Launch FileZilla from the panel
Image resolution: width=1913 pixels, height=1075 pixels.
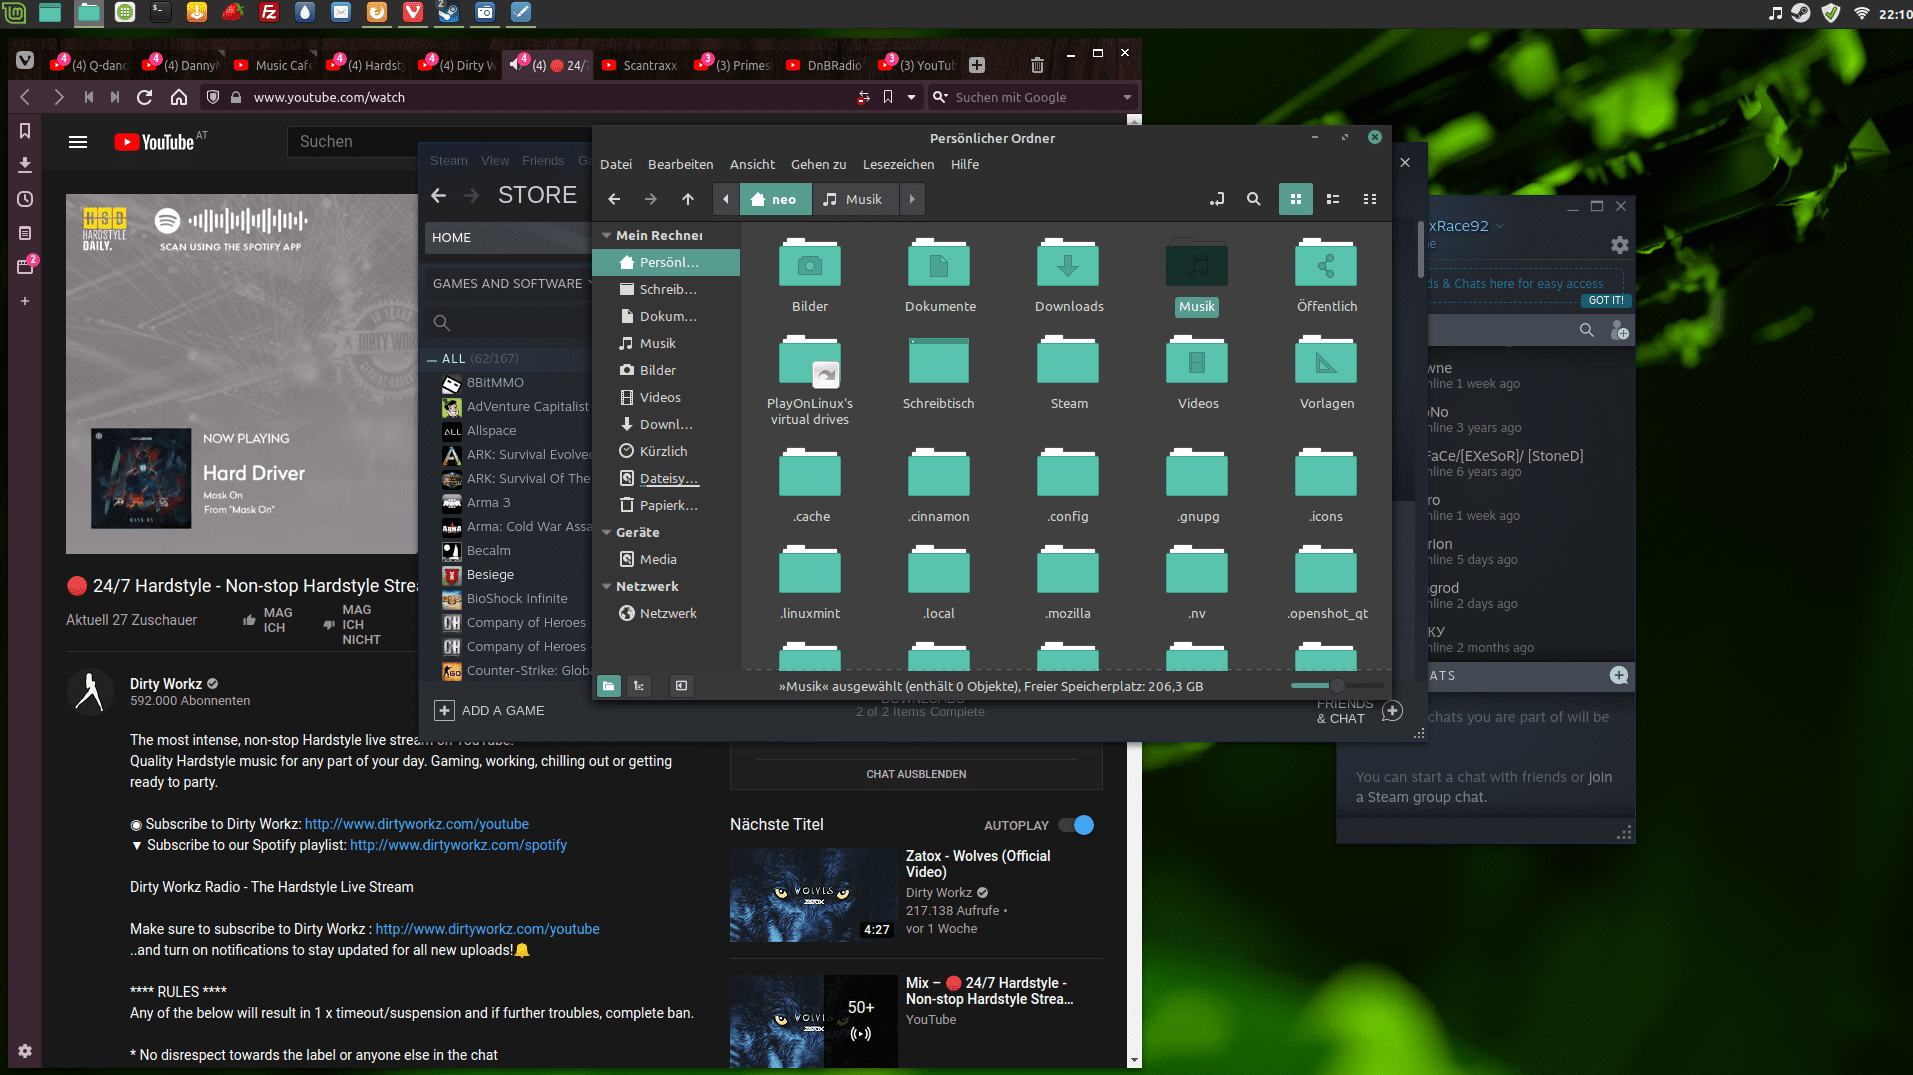tap(269, 12)
